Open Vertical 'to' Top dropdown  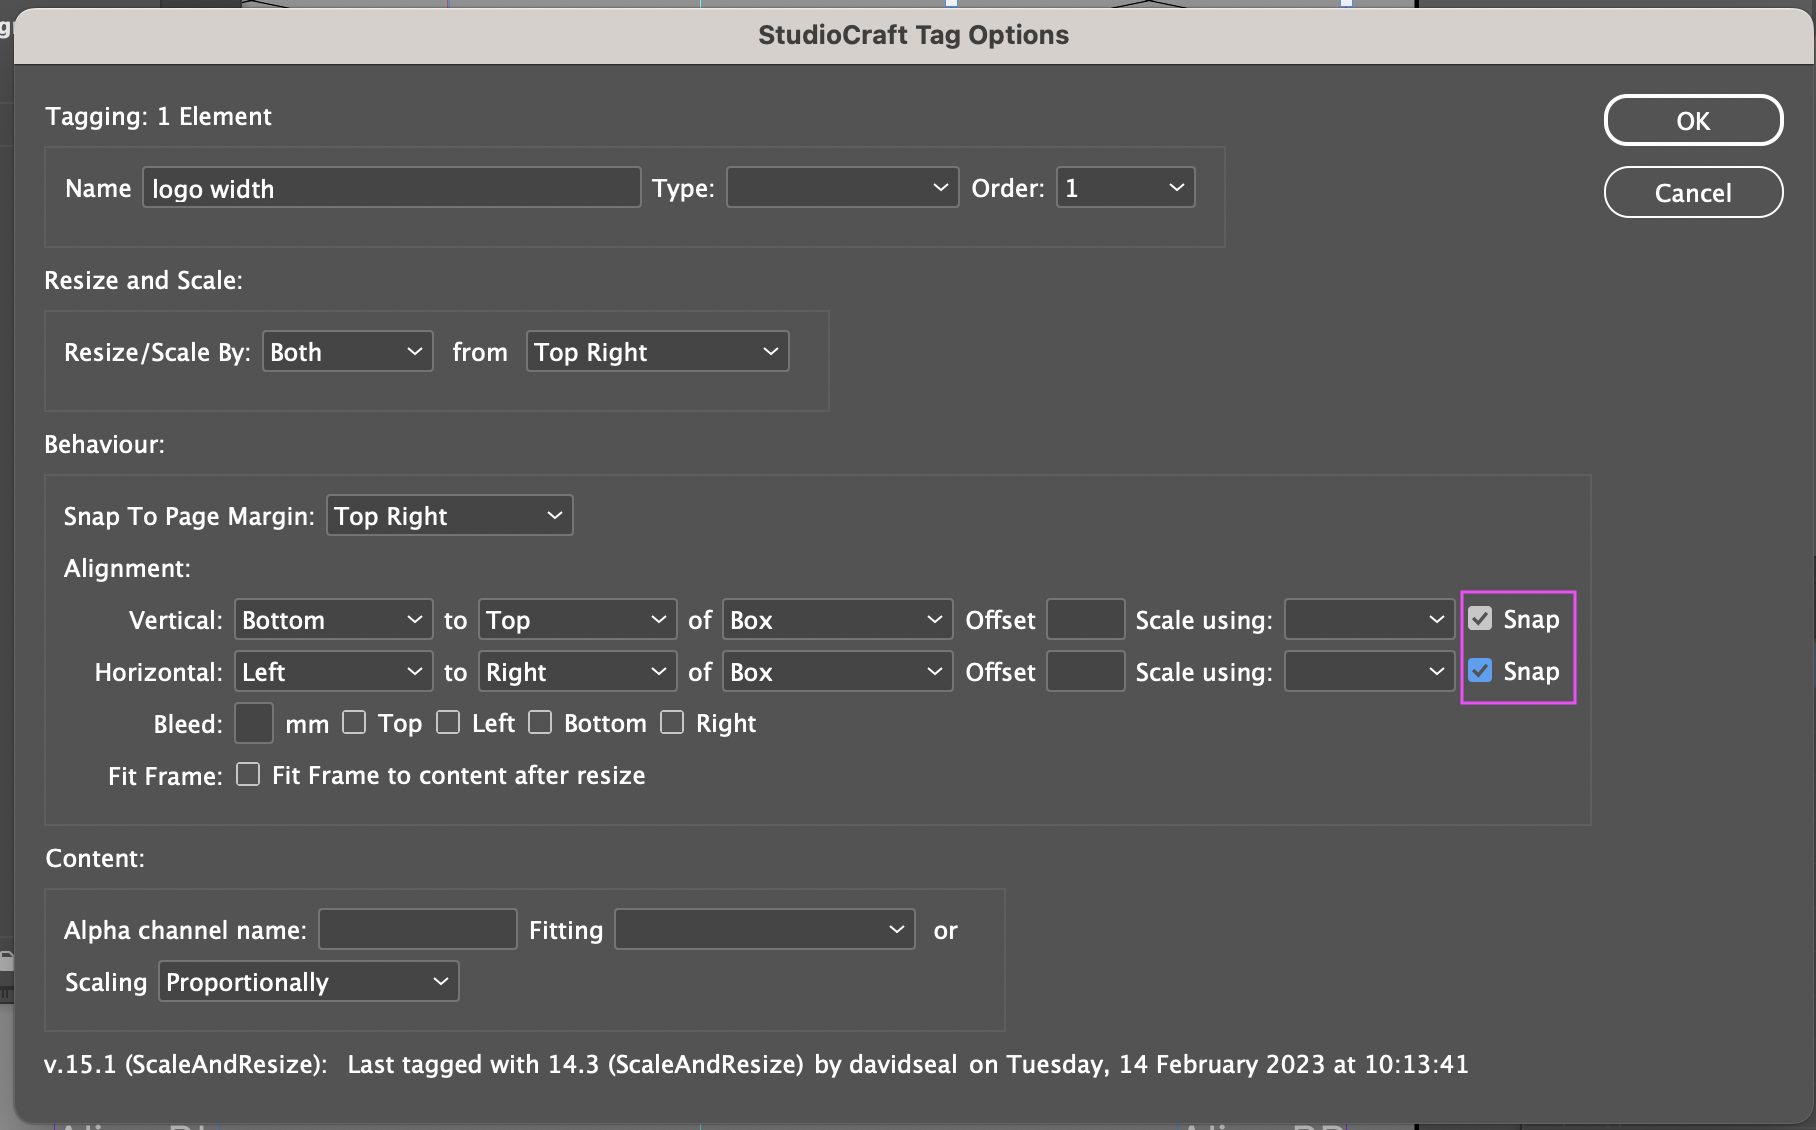[x=577, y=620]
